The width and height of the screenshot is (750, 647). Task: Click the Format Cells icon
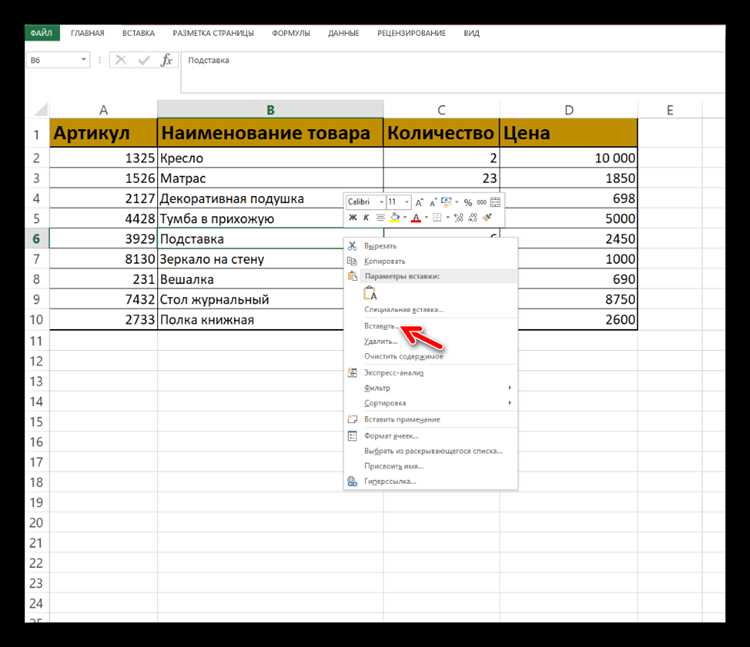click(x=352, y=436)
